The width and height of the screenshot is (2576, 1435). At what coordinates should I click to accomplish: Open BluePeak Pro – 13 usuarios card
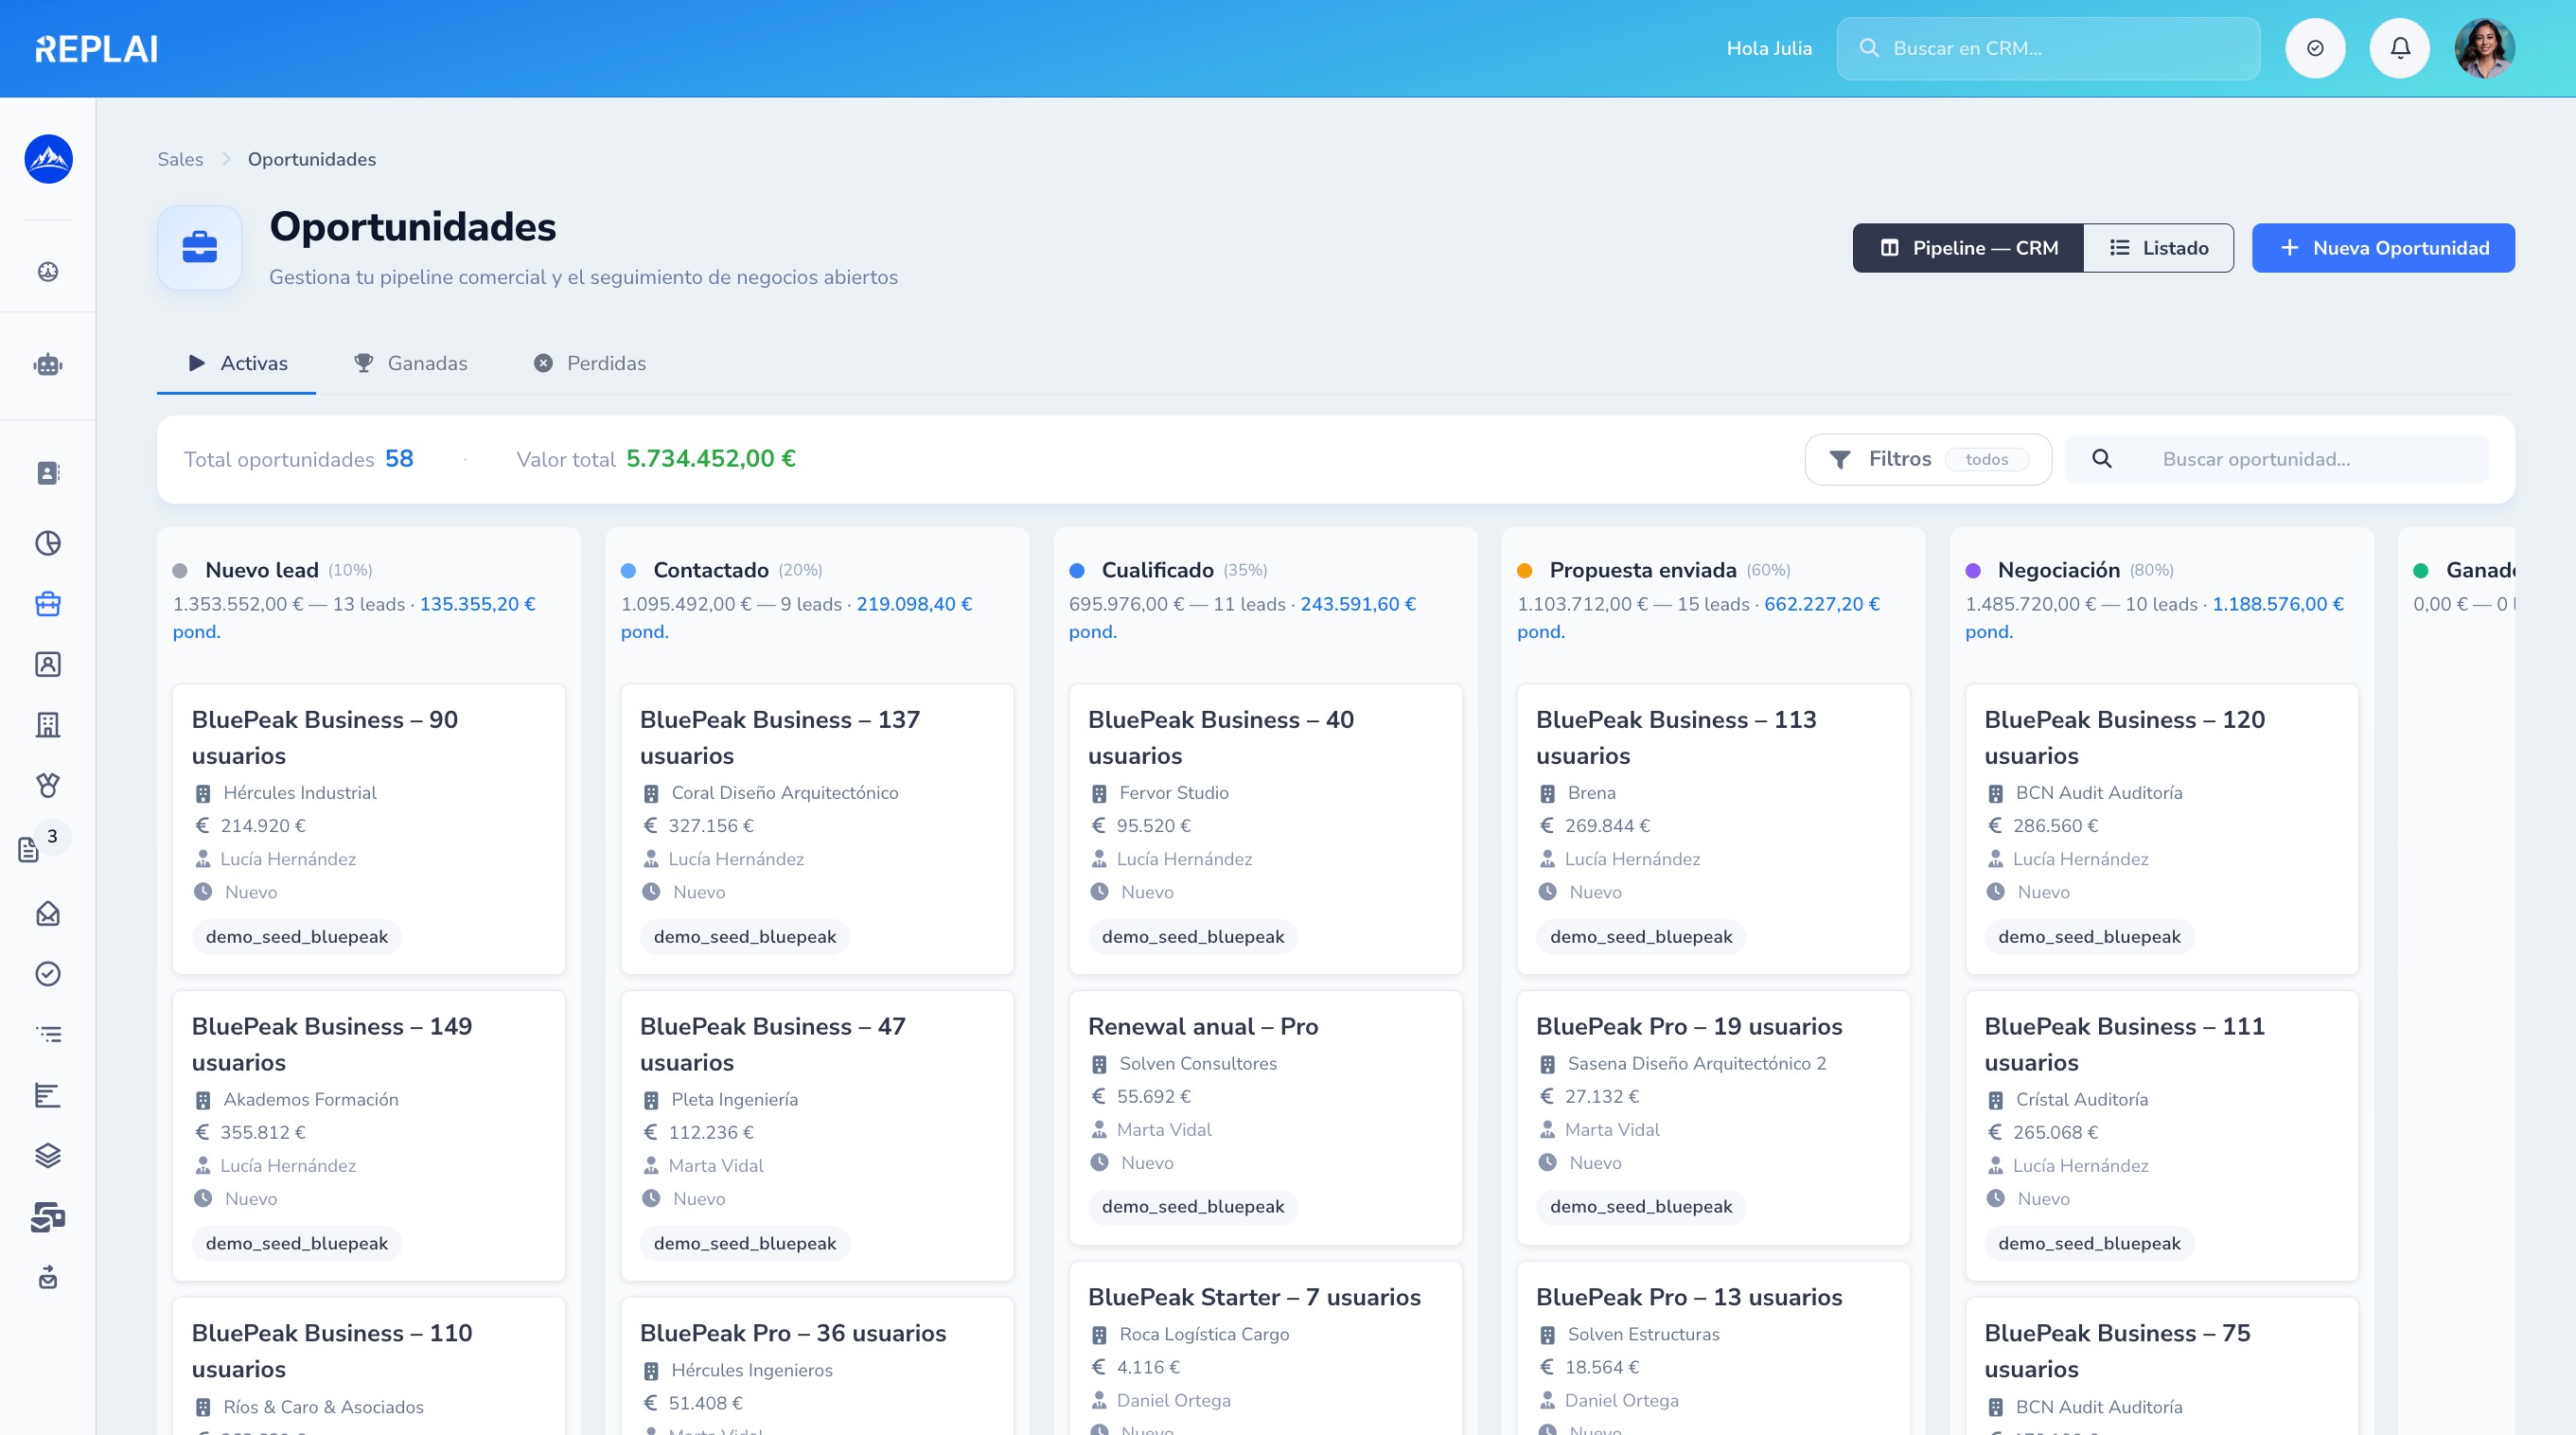click(1713, 1348)
